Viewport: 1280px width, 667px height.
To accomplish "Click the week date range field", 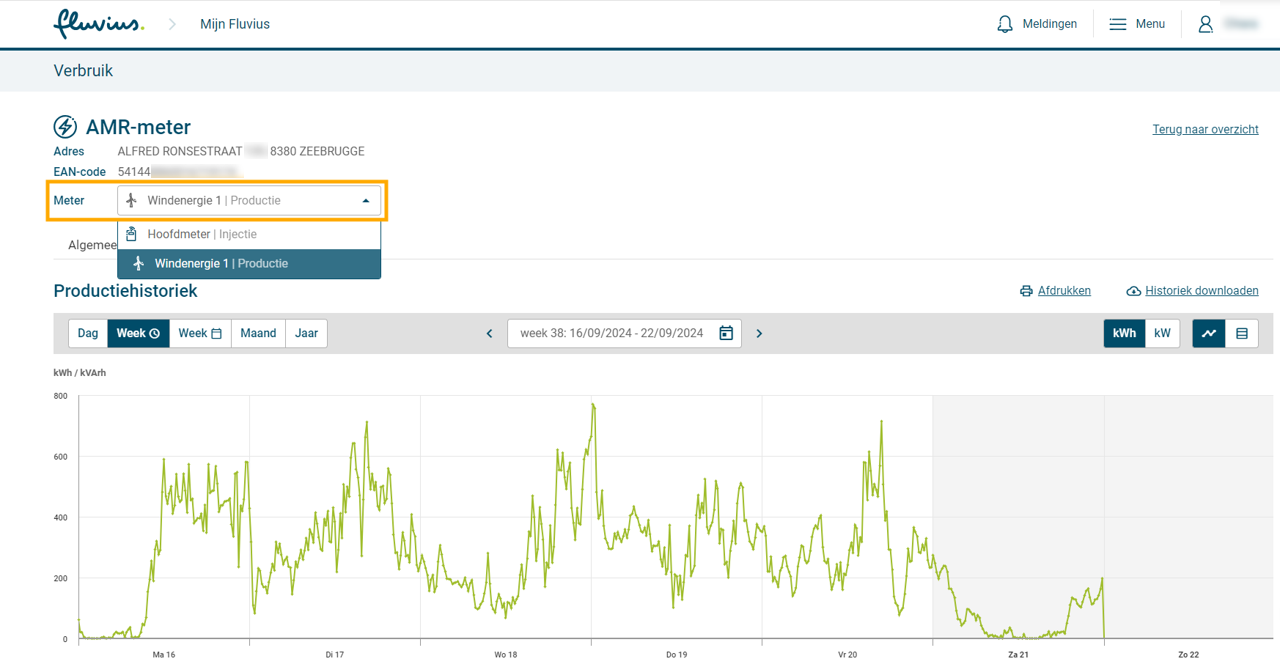I will pyautogui.click(x=611, y=333).
